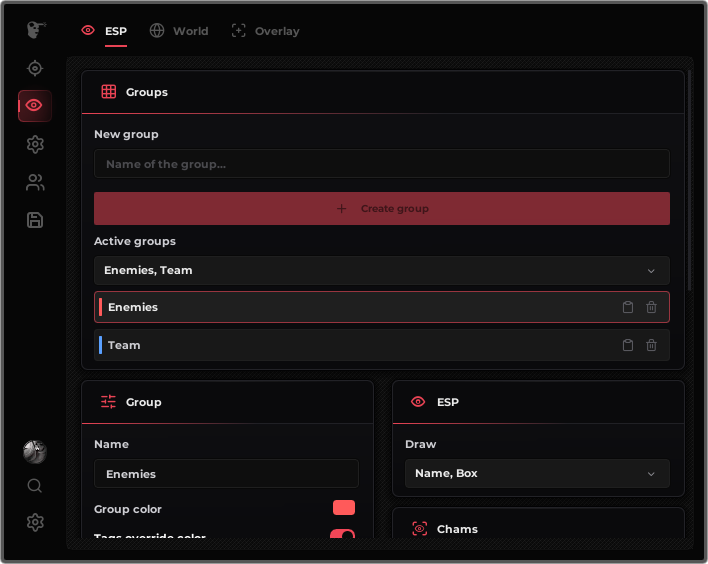Viewport: 708px width, 564px height.
Task: Open the Group color swatch
Action: pos(344,508)
